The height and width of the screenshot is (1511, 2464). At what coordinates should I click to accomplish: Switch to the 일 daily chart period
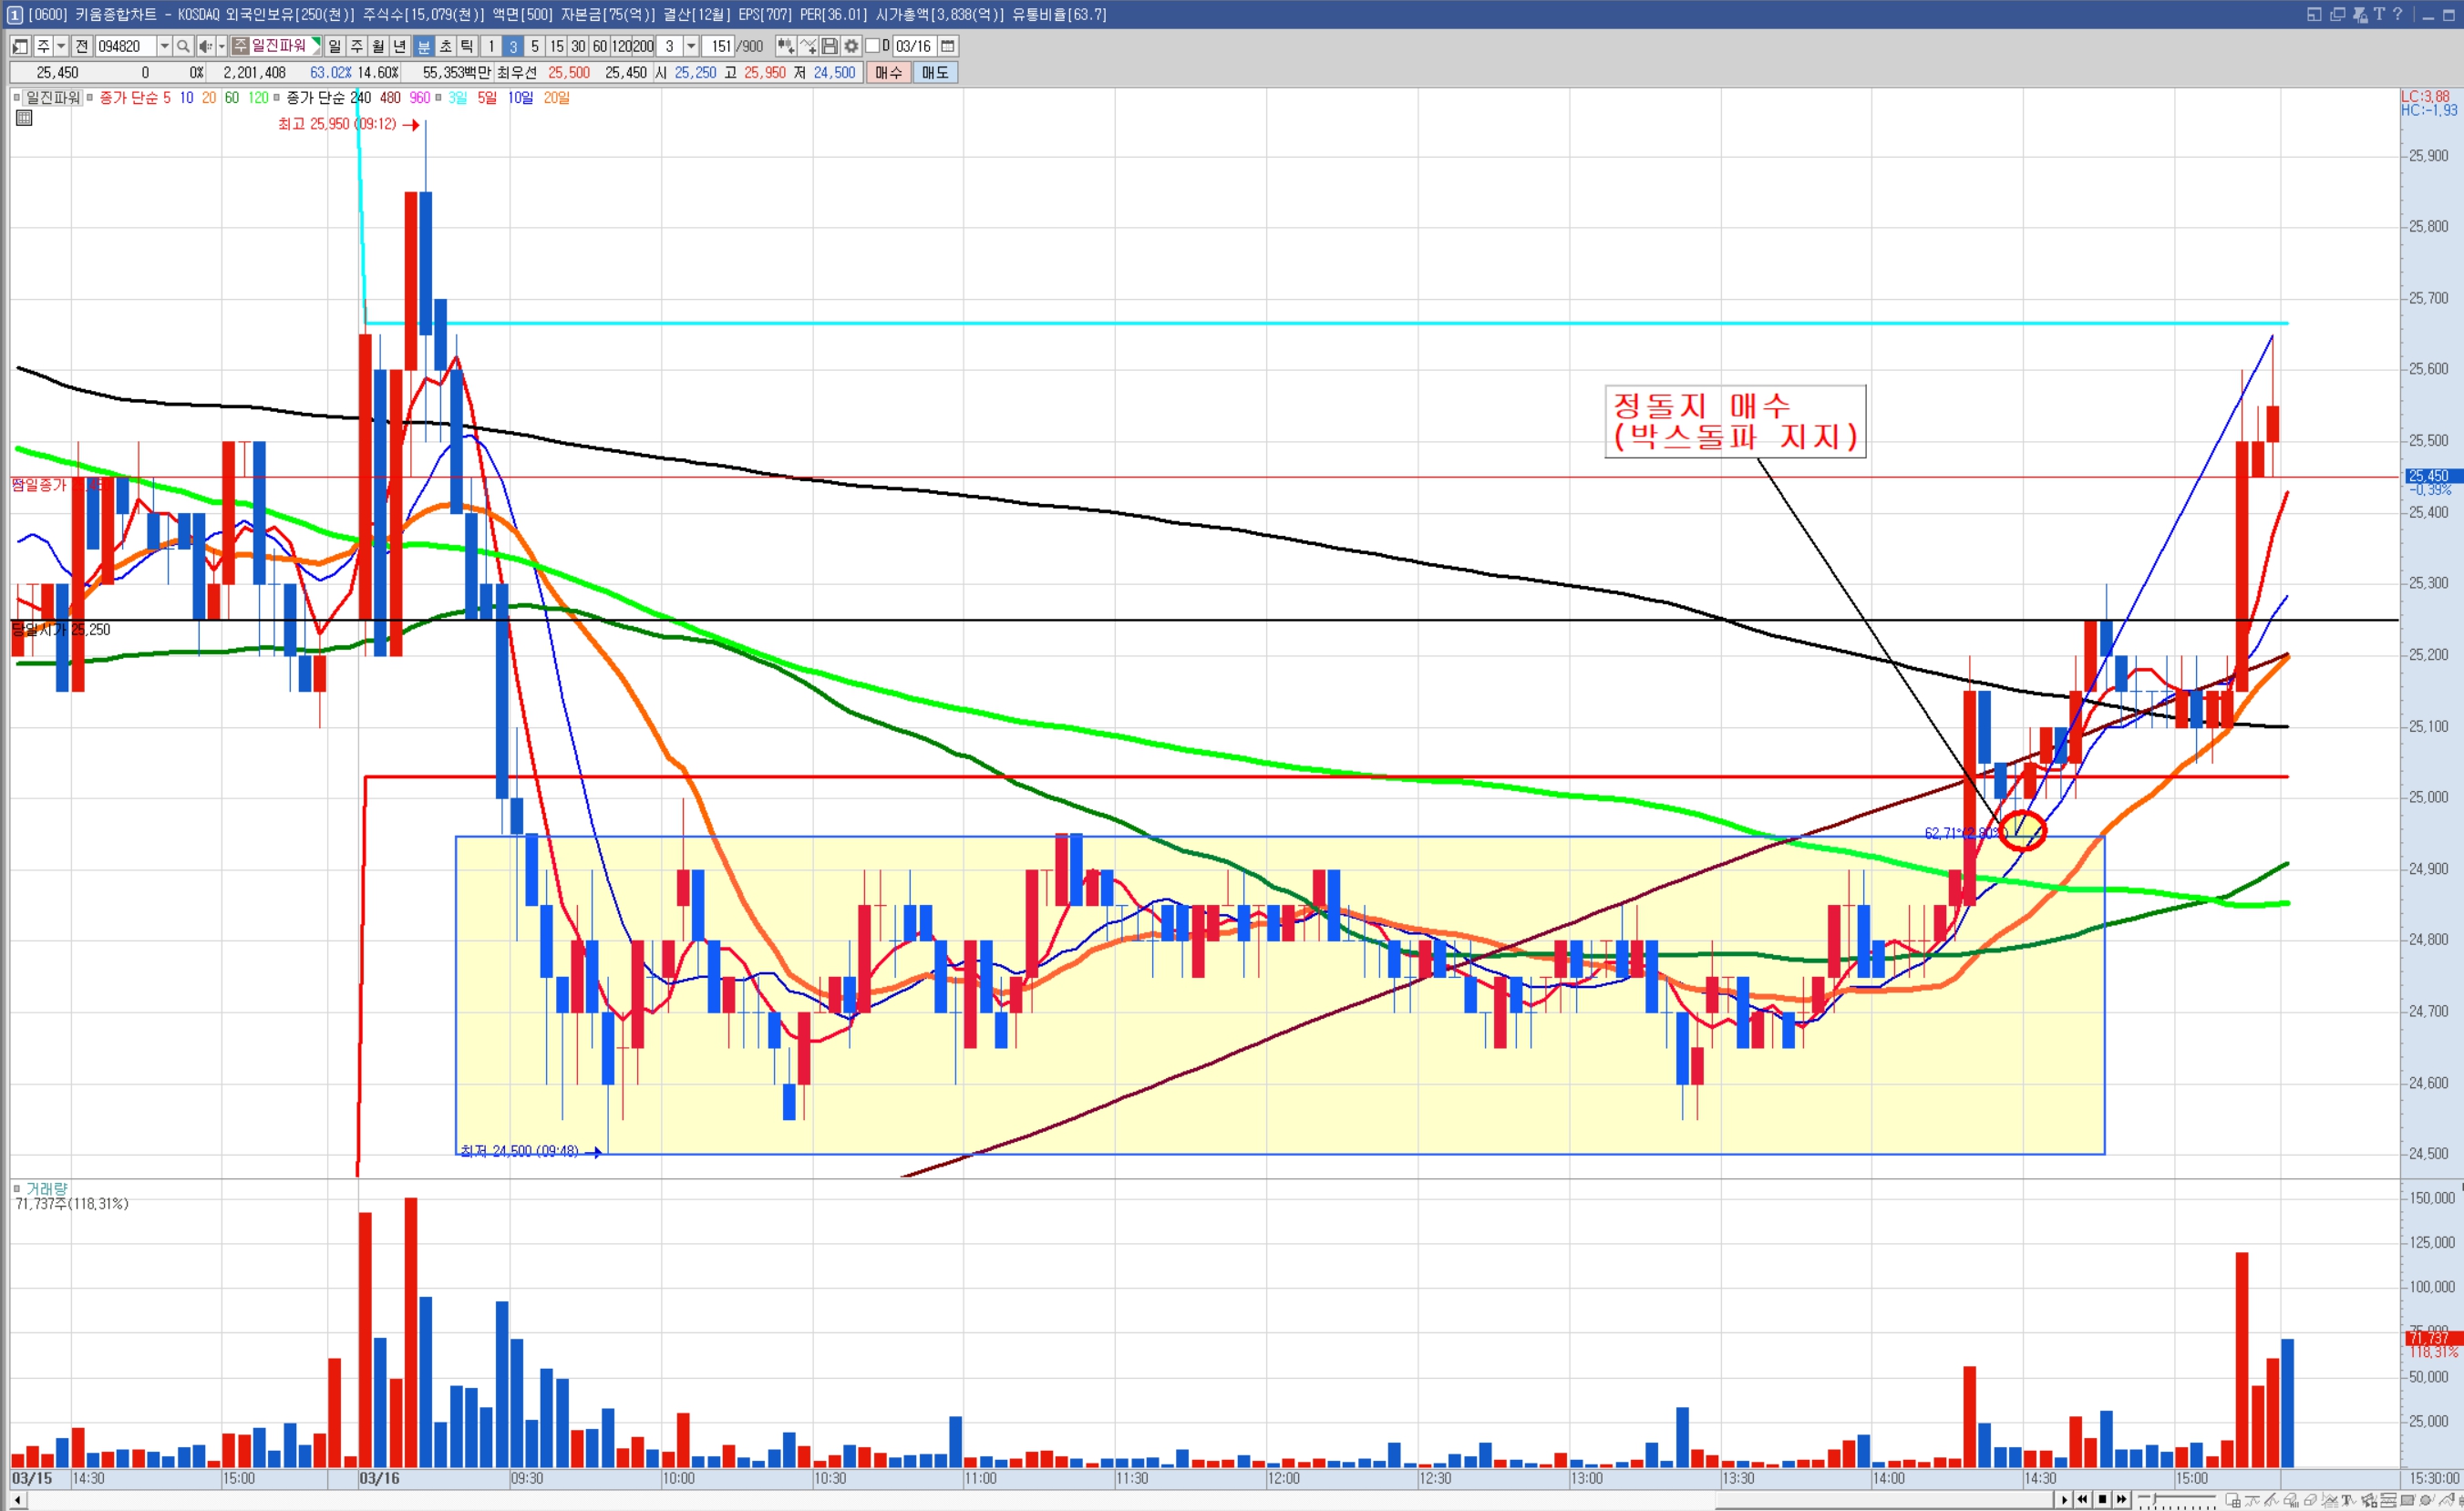tap(335, 46)
